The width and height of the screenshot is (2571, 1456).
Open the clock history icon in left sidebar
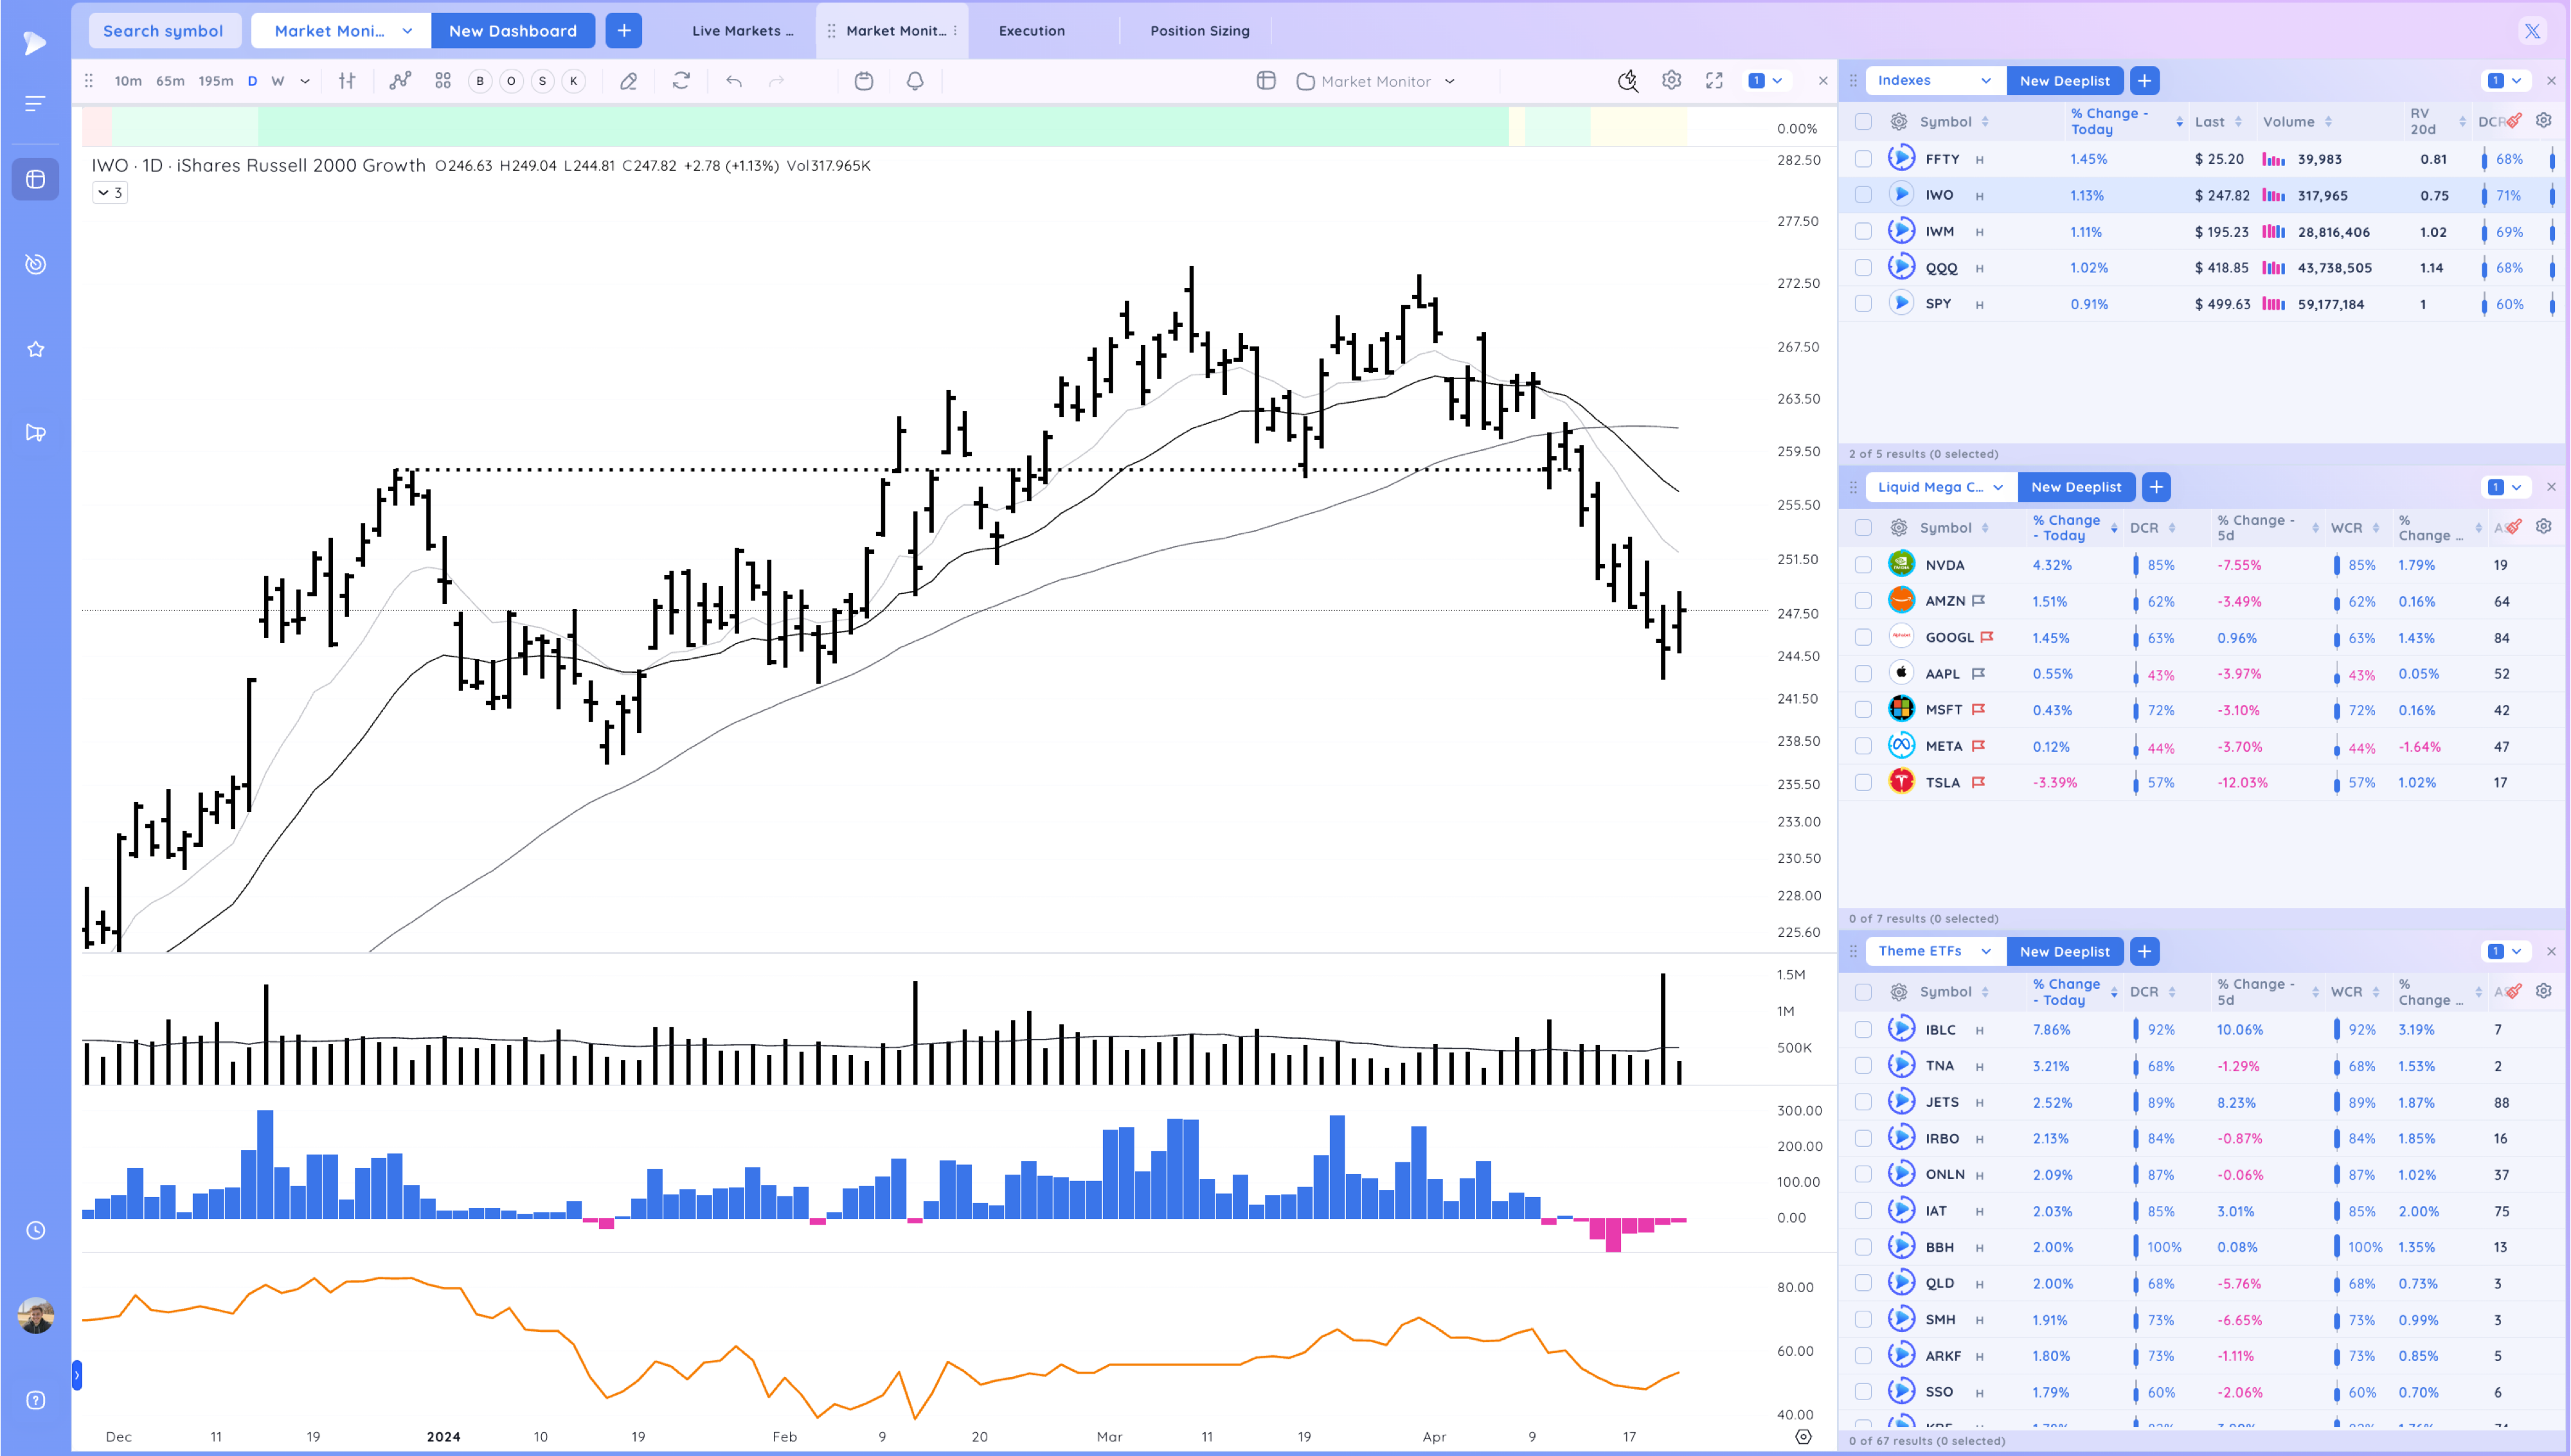click(35, 1230)
